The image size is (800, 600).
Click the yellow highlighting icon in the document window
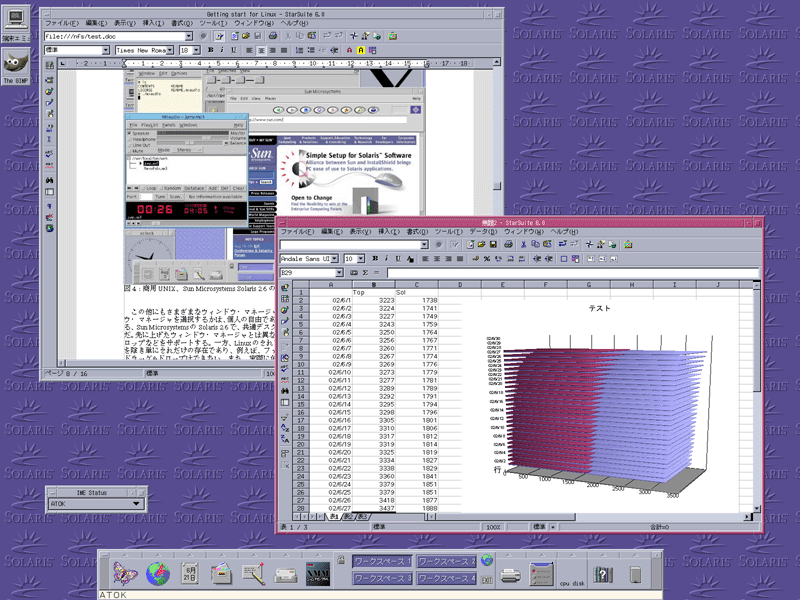pyautogui.click(x=361, y=50)
